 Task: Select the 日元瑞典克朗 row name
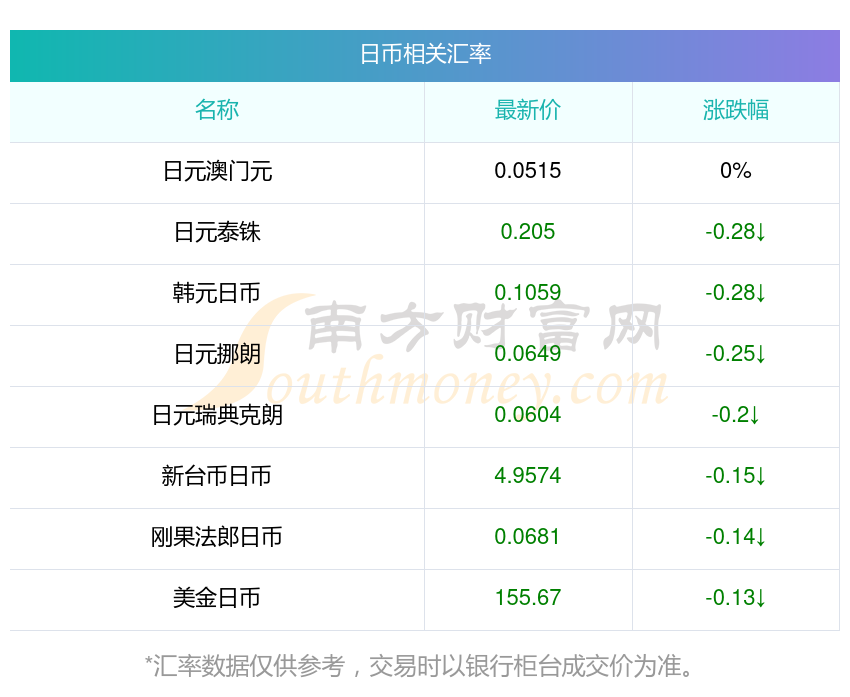point(217,415)
